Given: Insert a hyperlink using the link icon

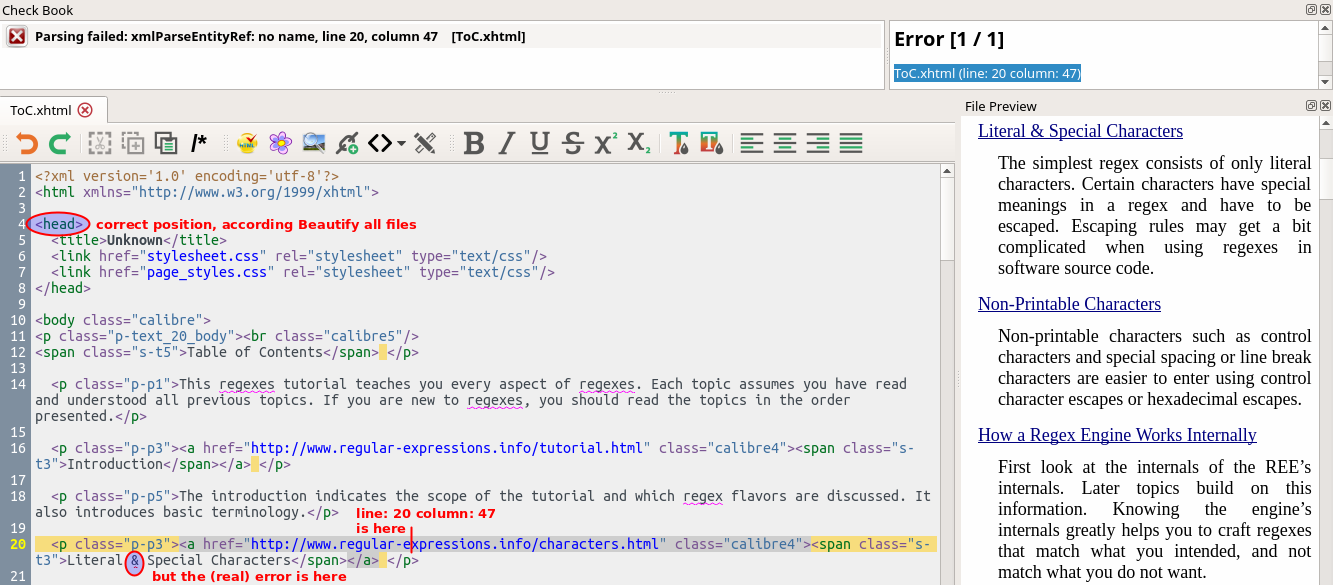Looking at the screenshot, I should 348,143.
